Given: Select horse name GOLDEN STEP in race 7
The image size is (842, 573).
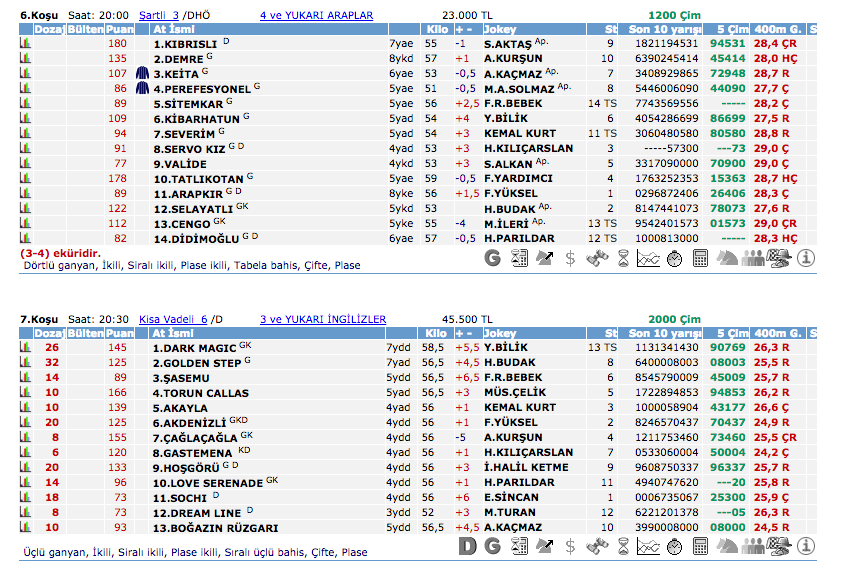Looking at the screenshot, I should (x=196, y=363).
